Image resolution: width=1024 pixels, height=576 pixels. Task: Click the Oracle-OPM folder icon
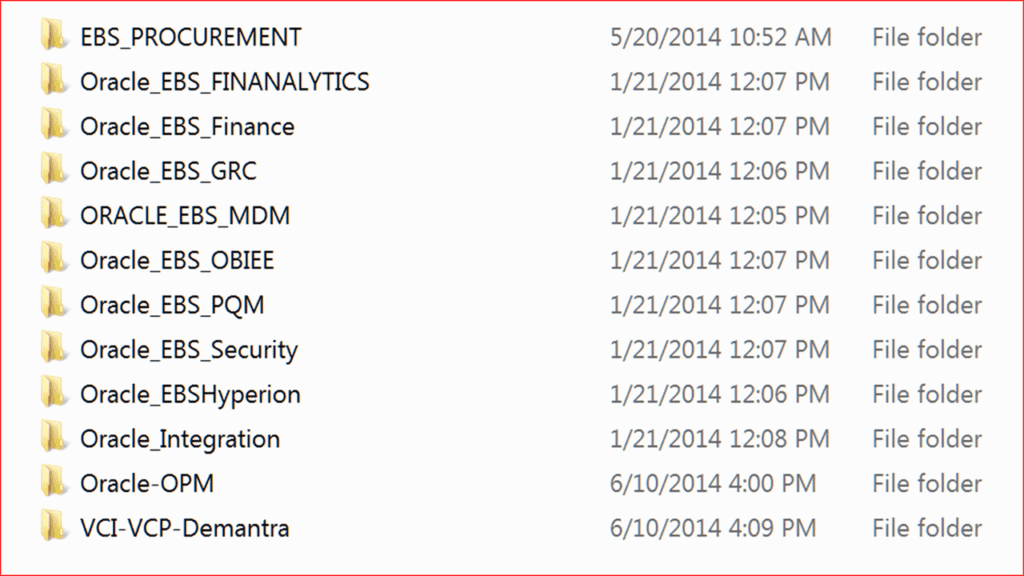[53, 483]
